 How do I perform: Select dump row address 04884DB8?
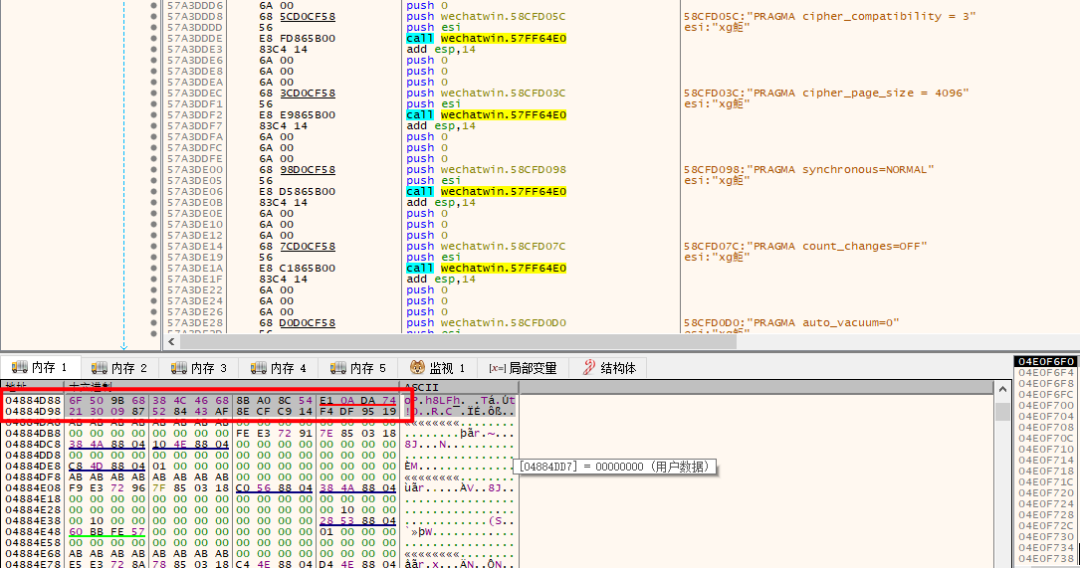(33, 433)
